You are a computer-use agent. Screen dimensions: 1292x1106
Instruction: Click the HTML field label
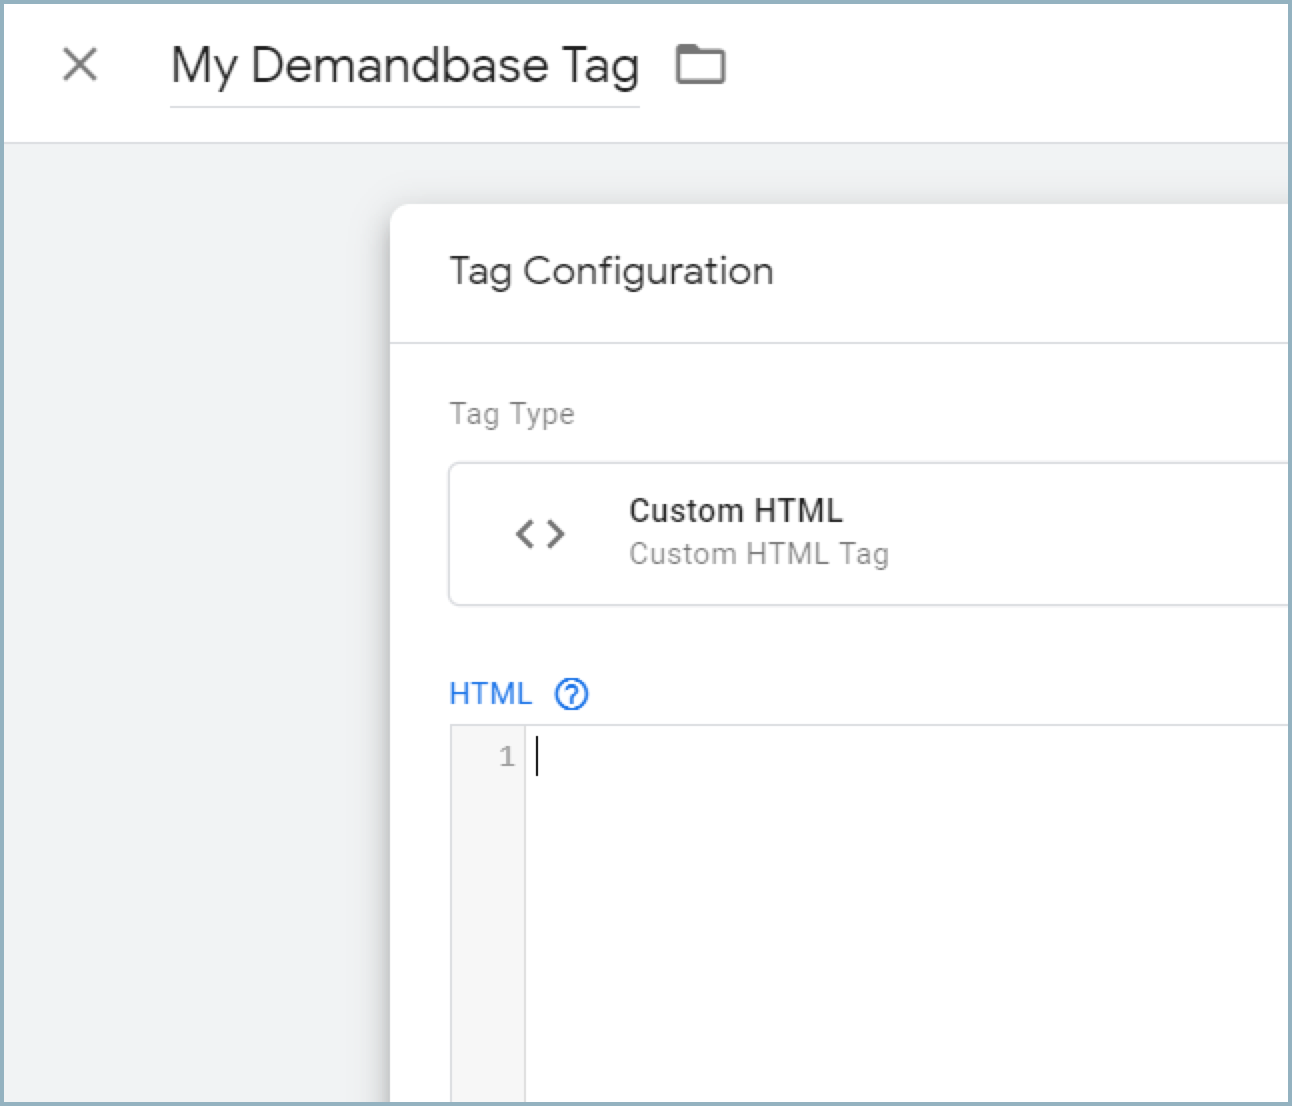pyautogui.click(x=490, y=693)
